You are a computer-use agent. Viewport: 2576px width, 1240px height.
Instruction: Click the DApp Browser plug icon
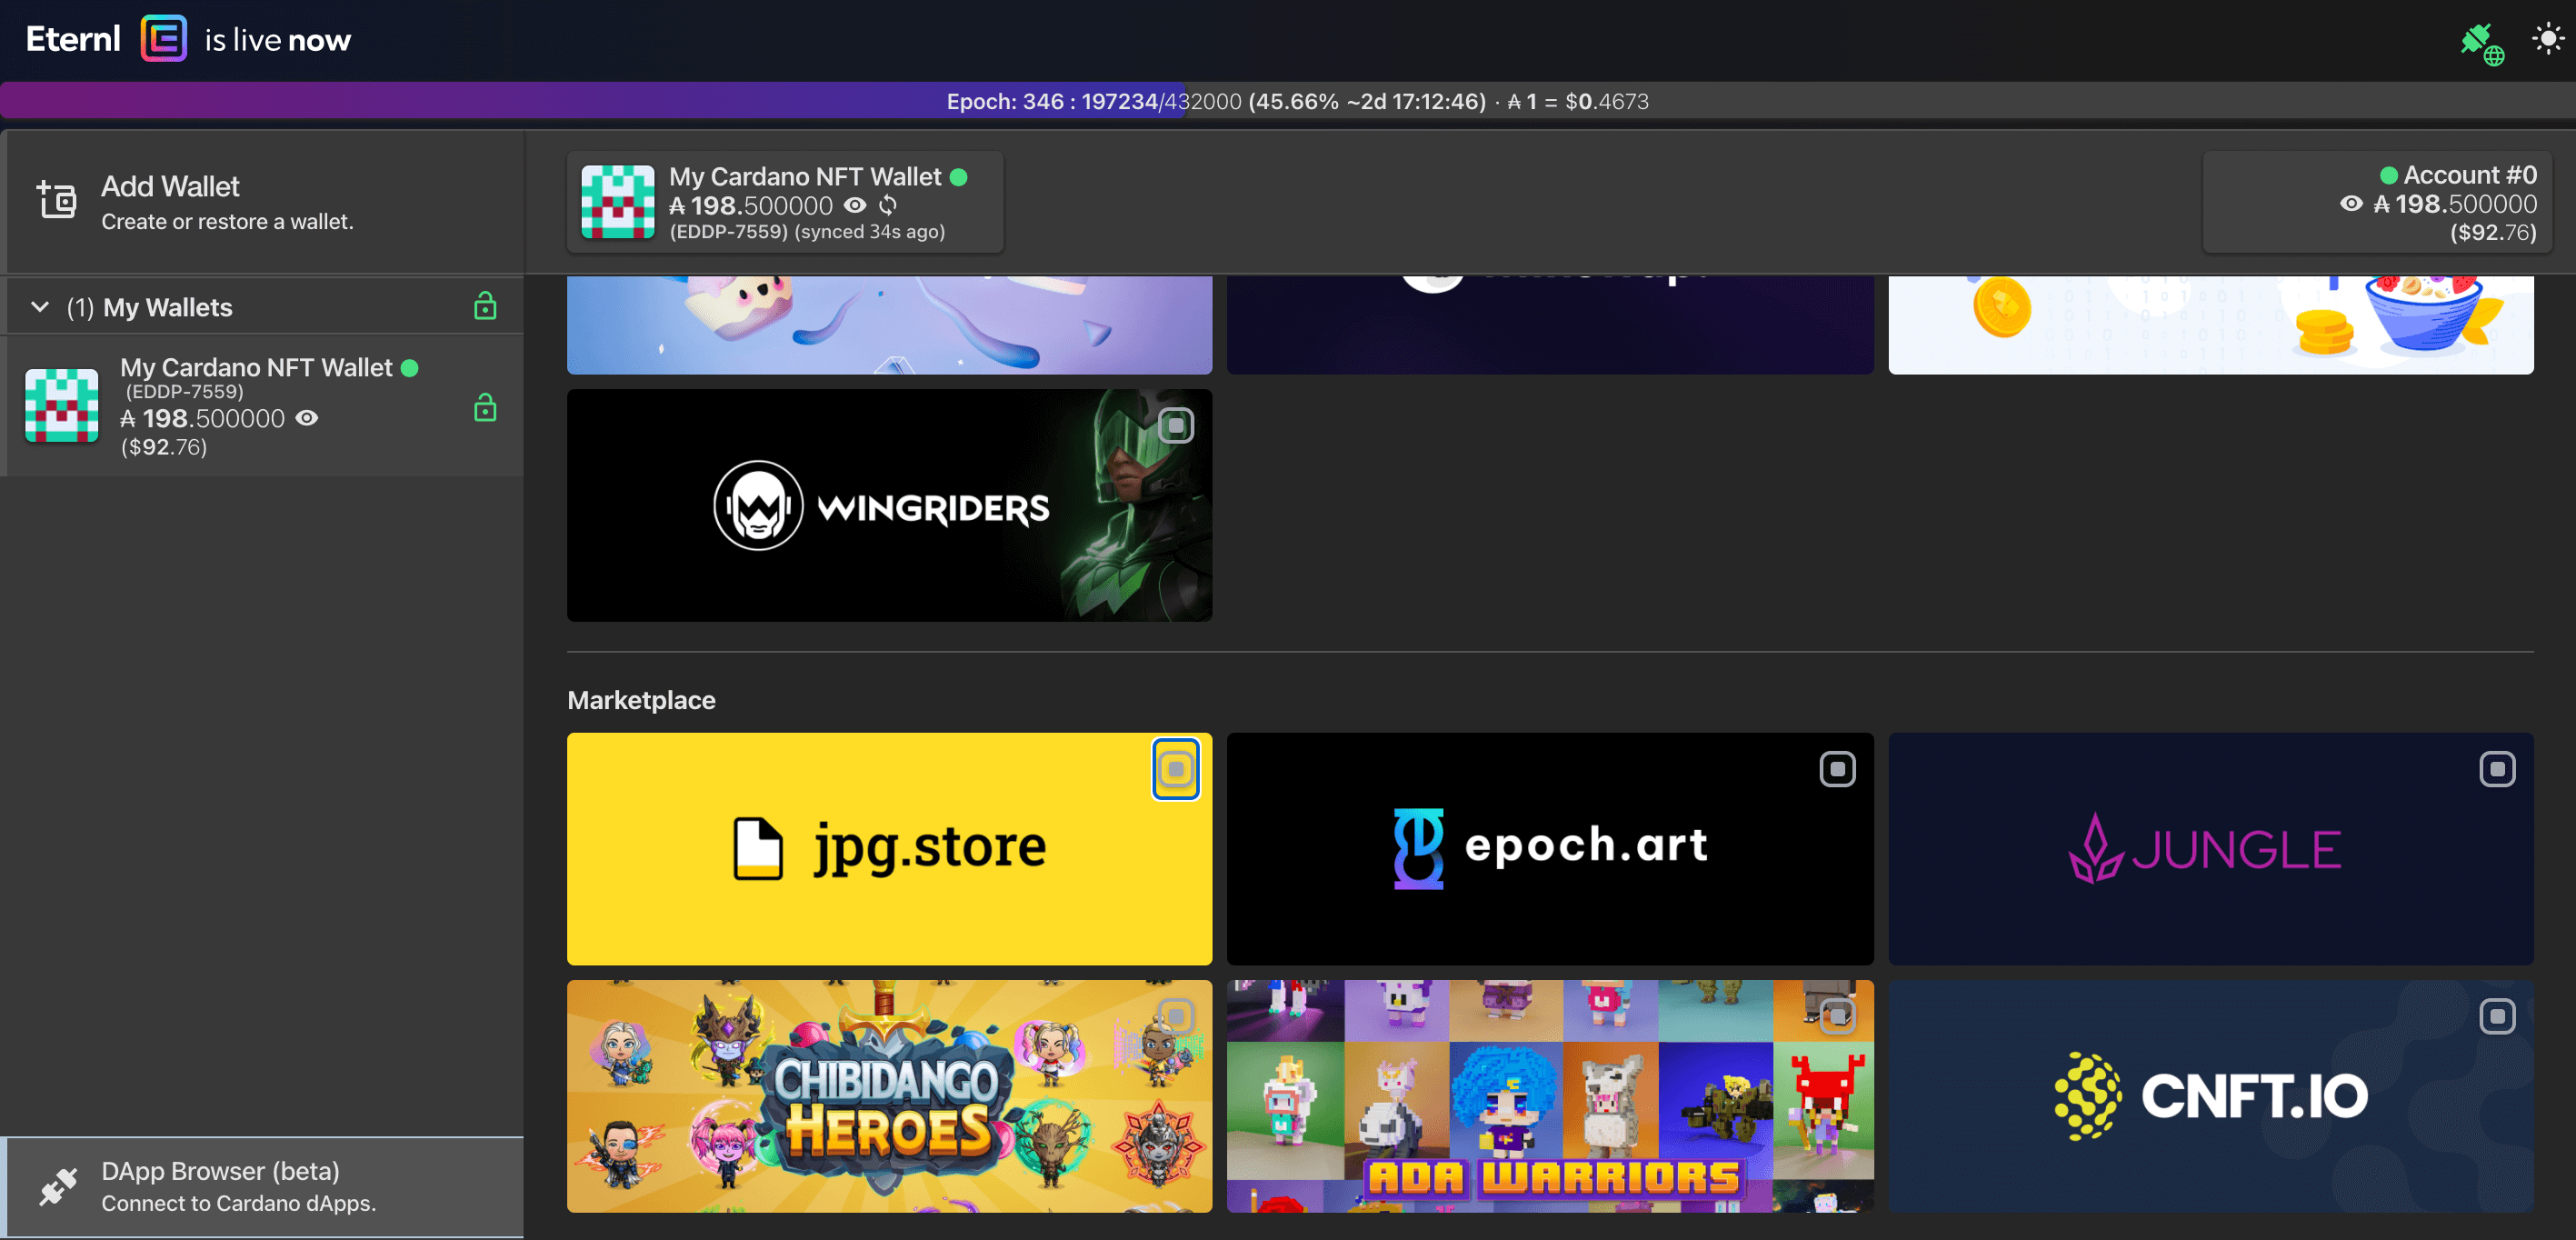tap(58, 1187)
